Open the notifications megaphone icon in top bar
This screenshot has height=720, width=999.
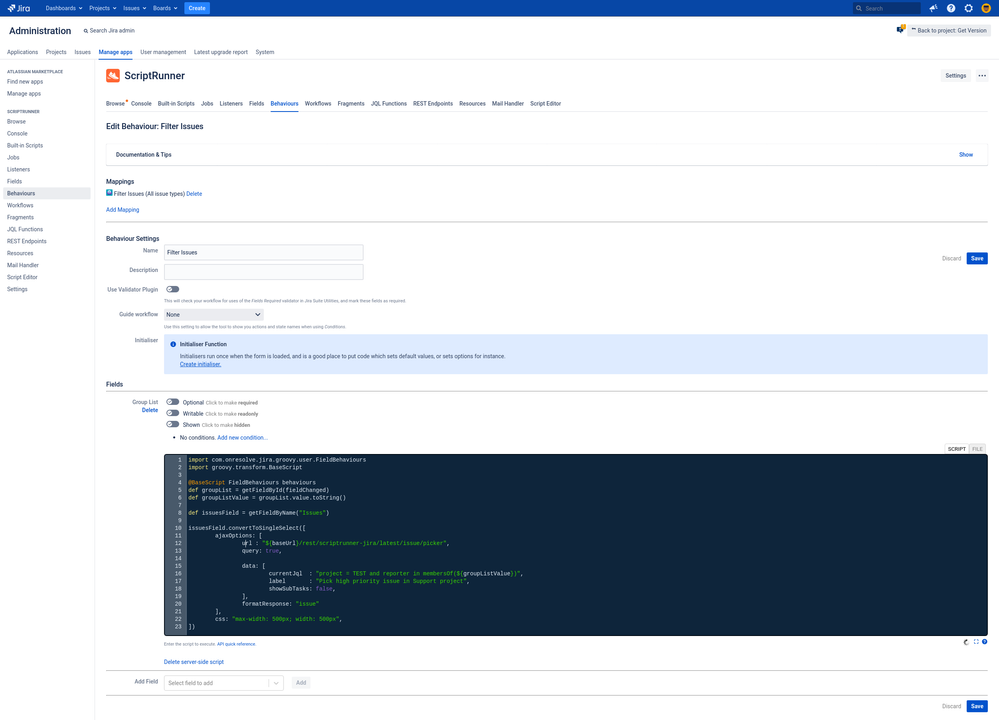[932, 7]
